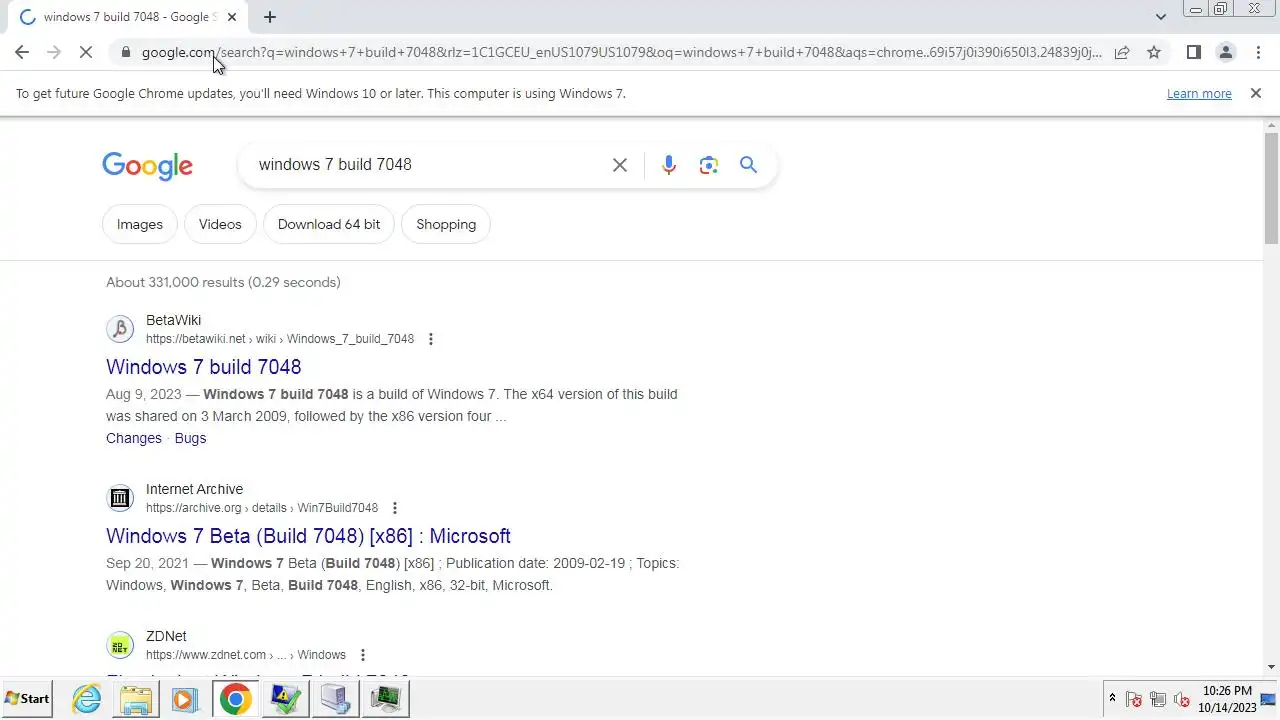This screenshot has height=720, width=1280.
Task: Switch to Chrome in the taskbar
Action: (x=236, y=699)
